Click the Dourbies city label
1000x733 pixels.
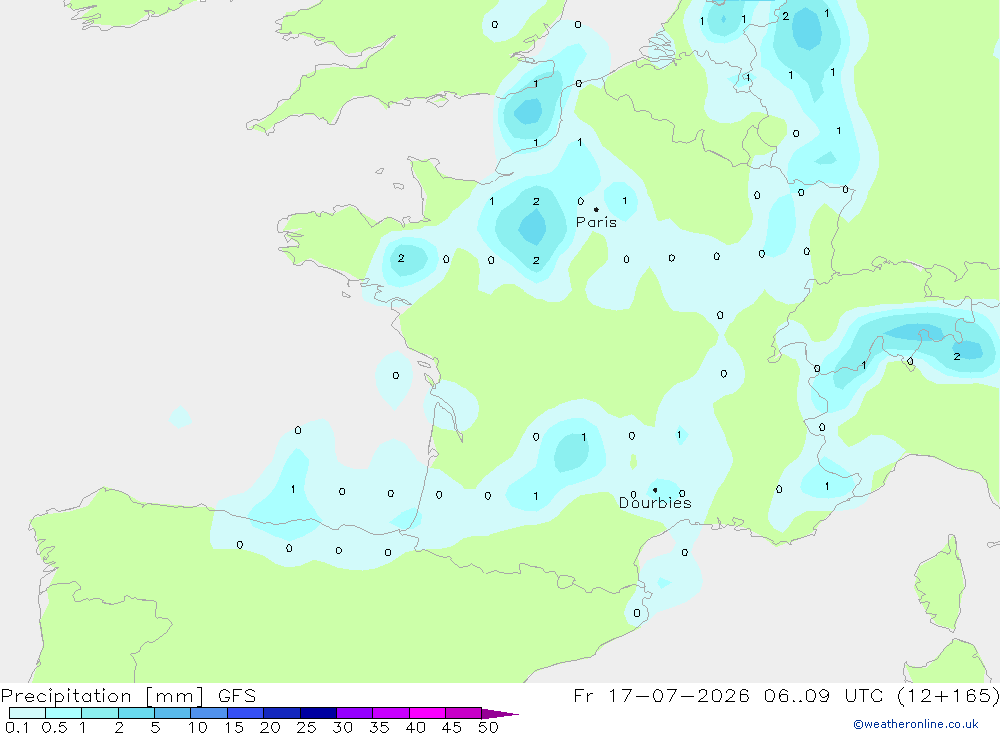tap(655, 503)
